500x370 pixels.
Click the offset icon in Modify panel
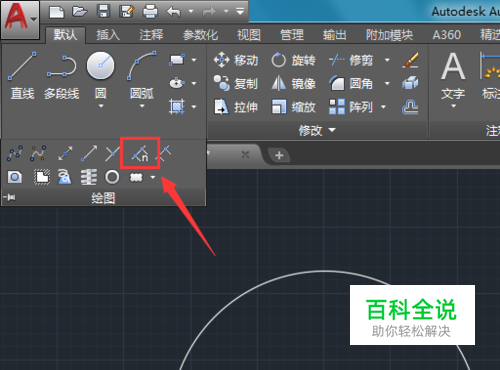coord(410,107)
